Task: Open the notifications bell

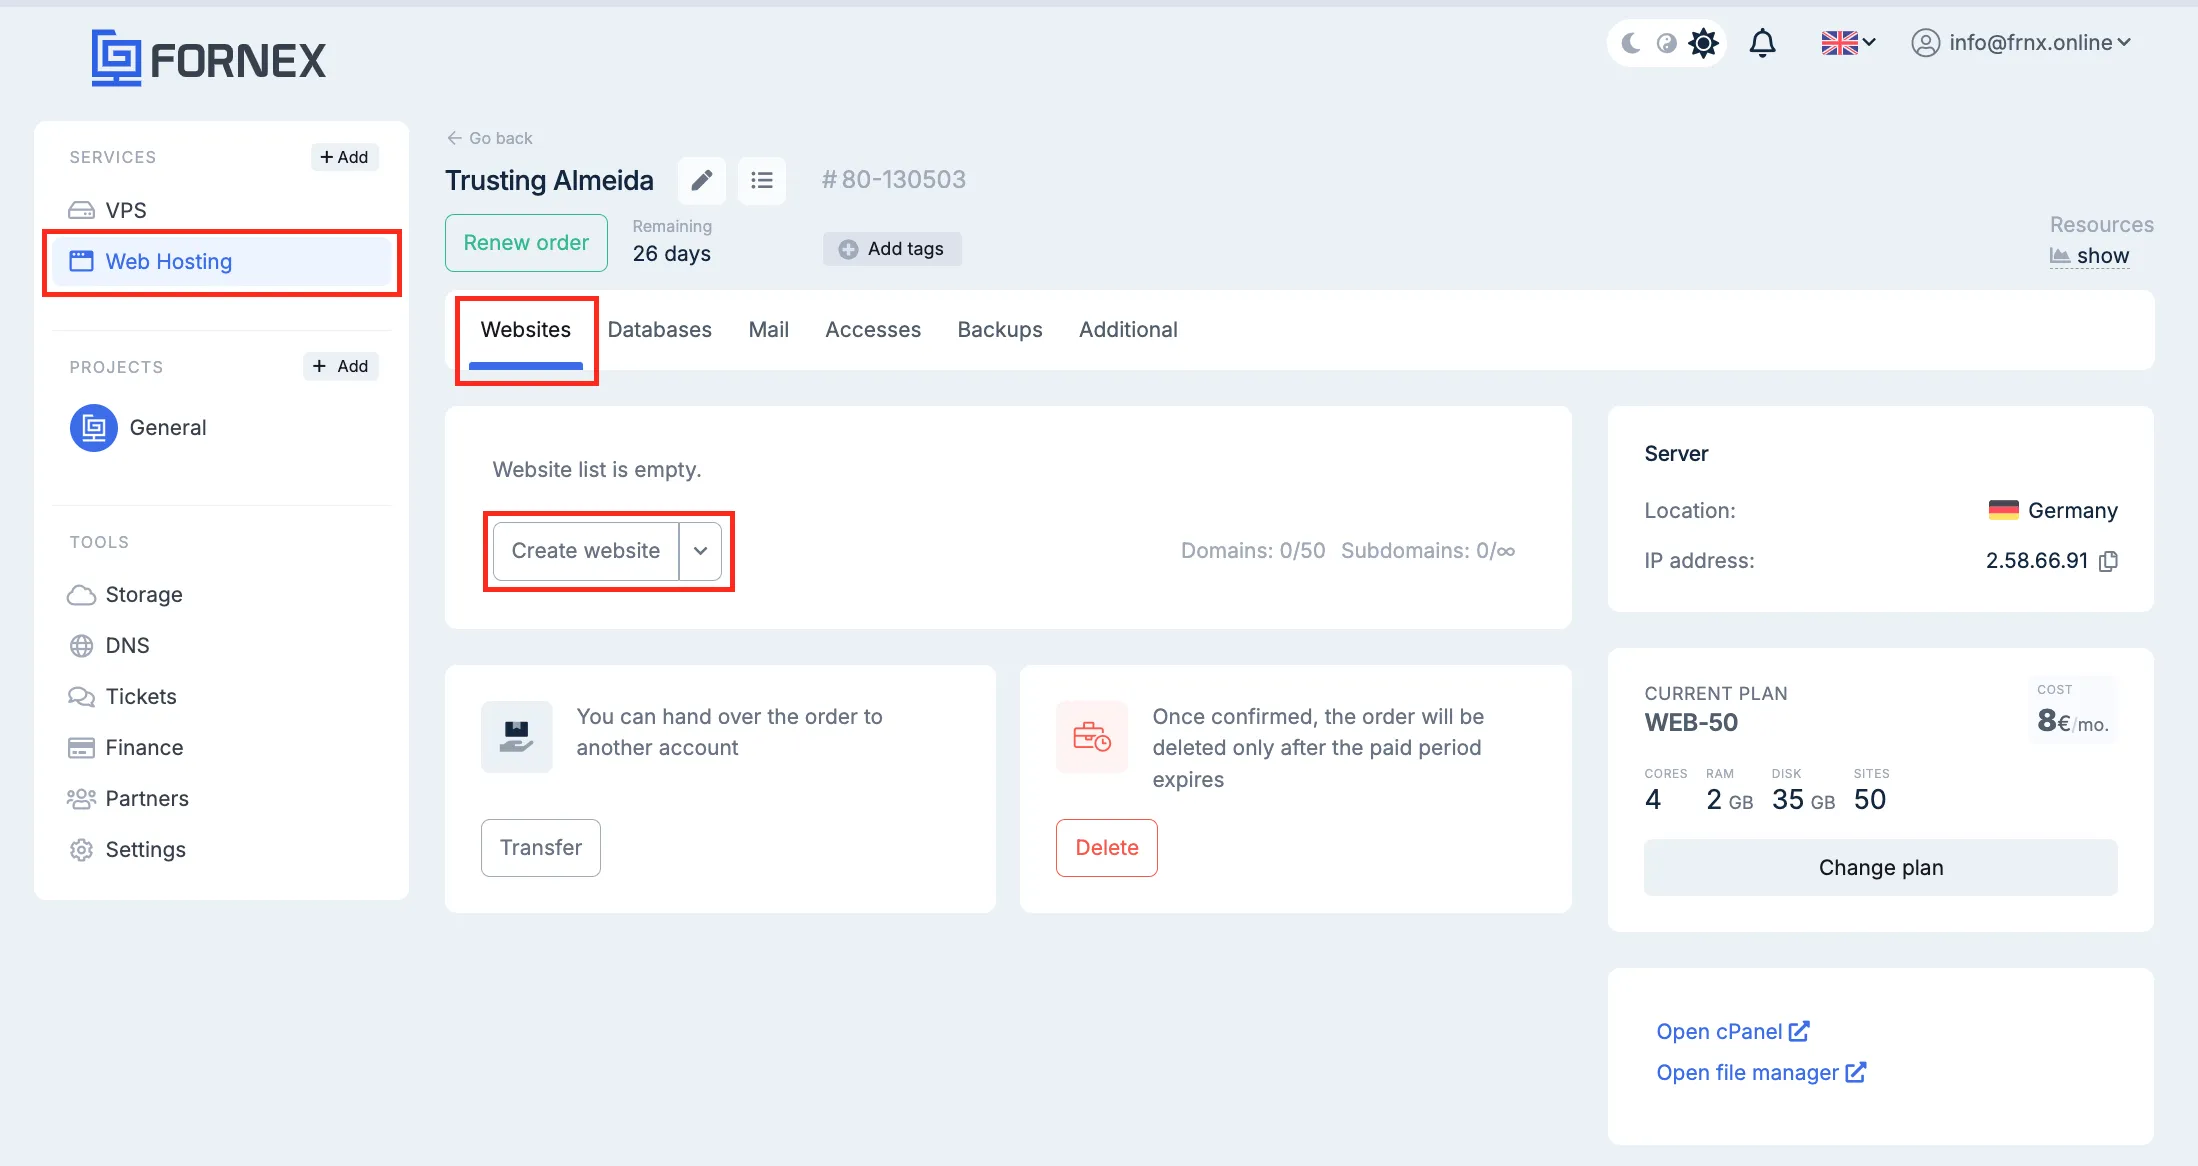Action: coord(1763,43)
